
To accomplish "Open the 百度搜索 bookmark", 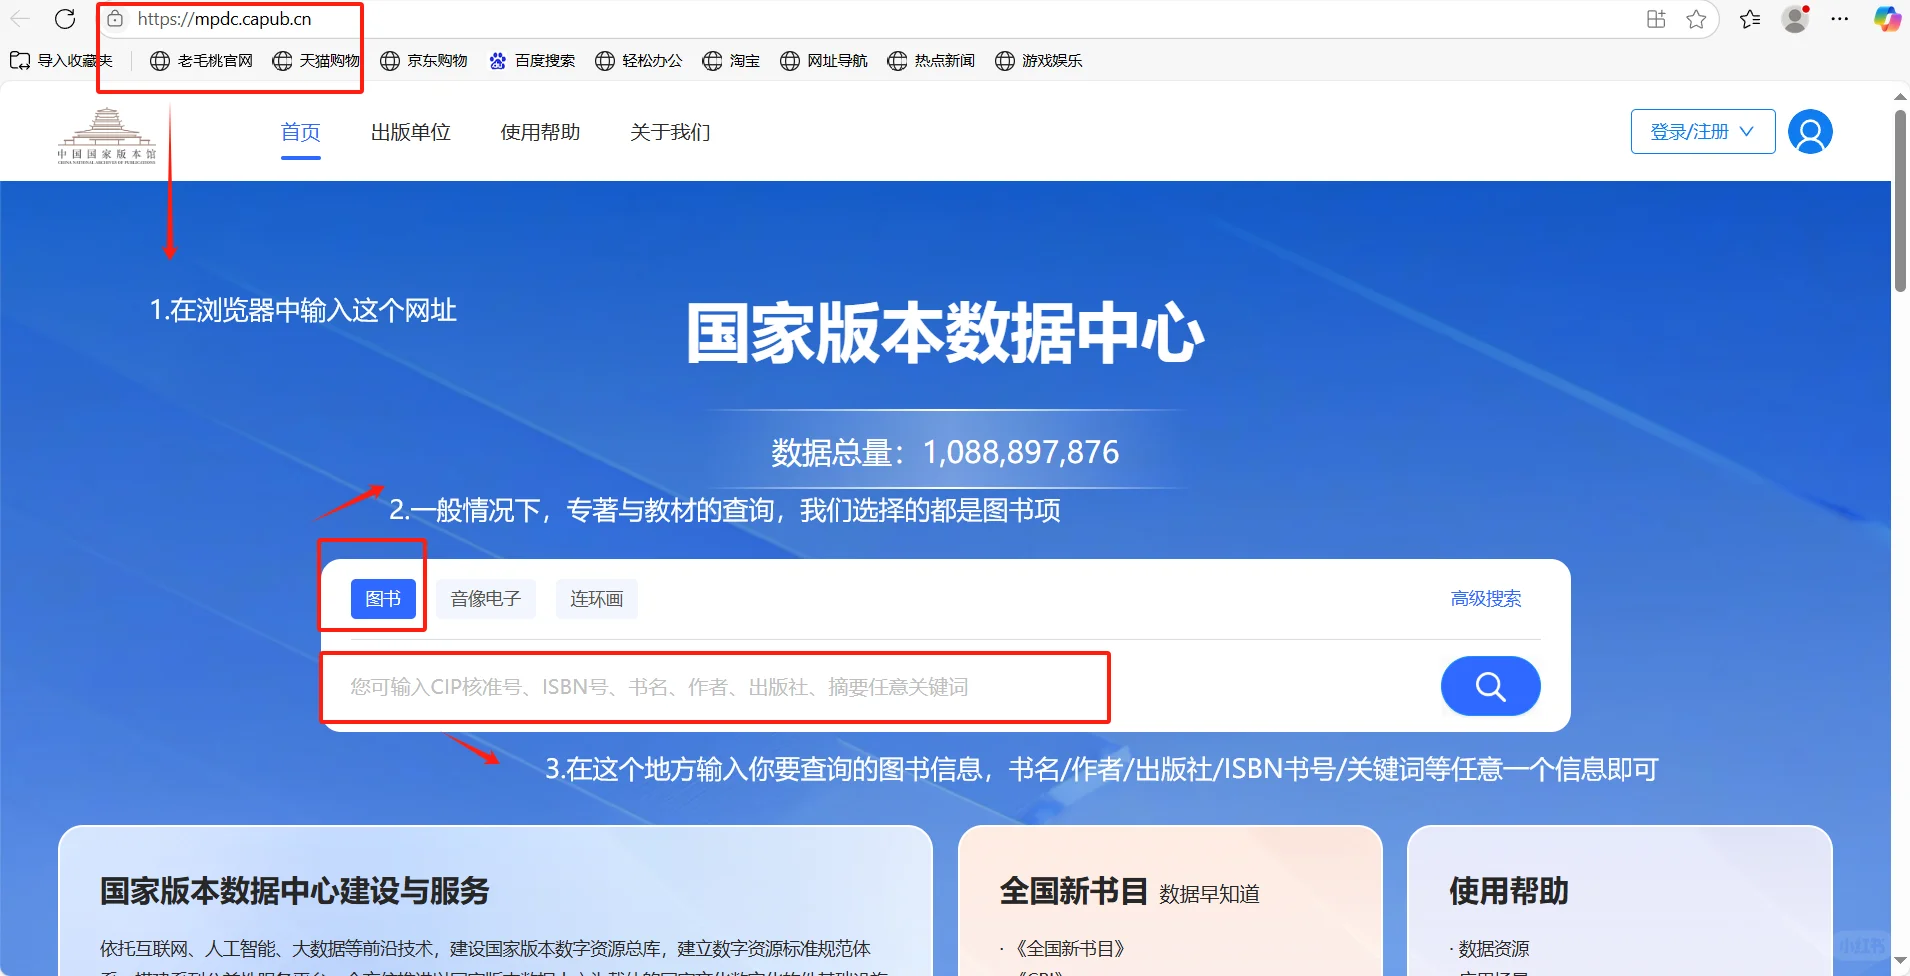I will [x=532, y=61].
